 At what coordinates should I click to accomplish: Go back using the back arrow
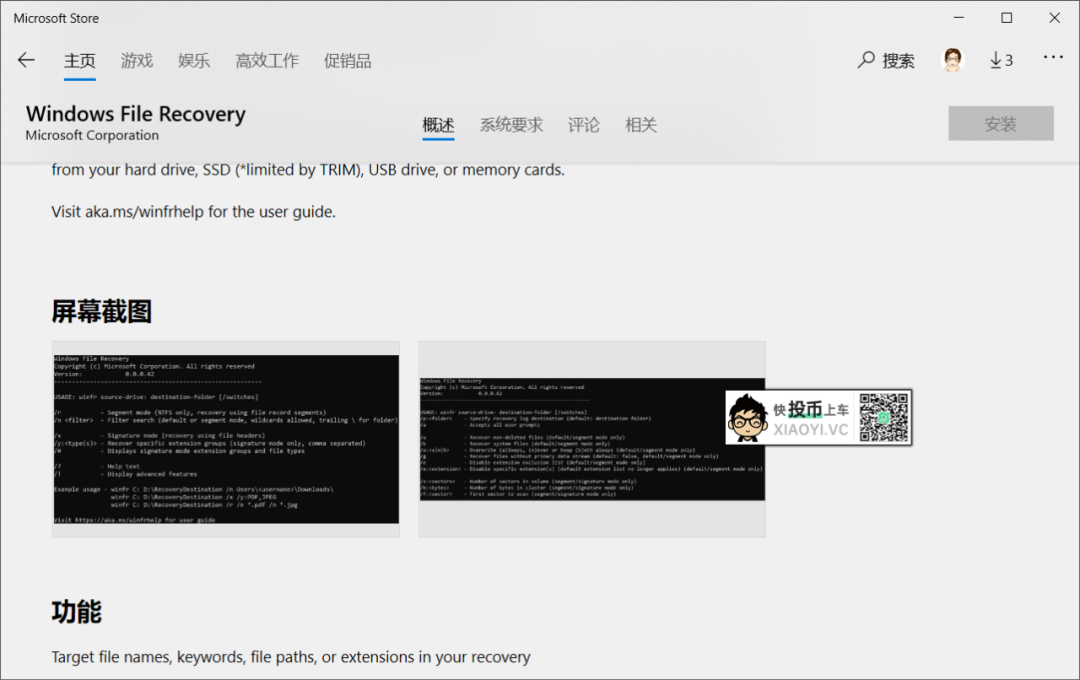pyautogui.click(x=26, y=60)
